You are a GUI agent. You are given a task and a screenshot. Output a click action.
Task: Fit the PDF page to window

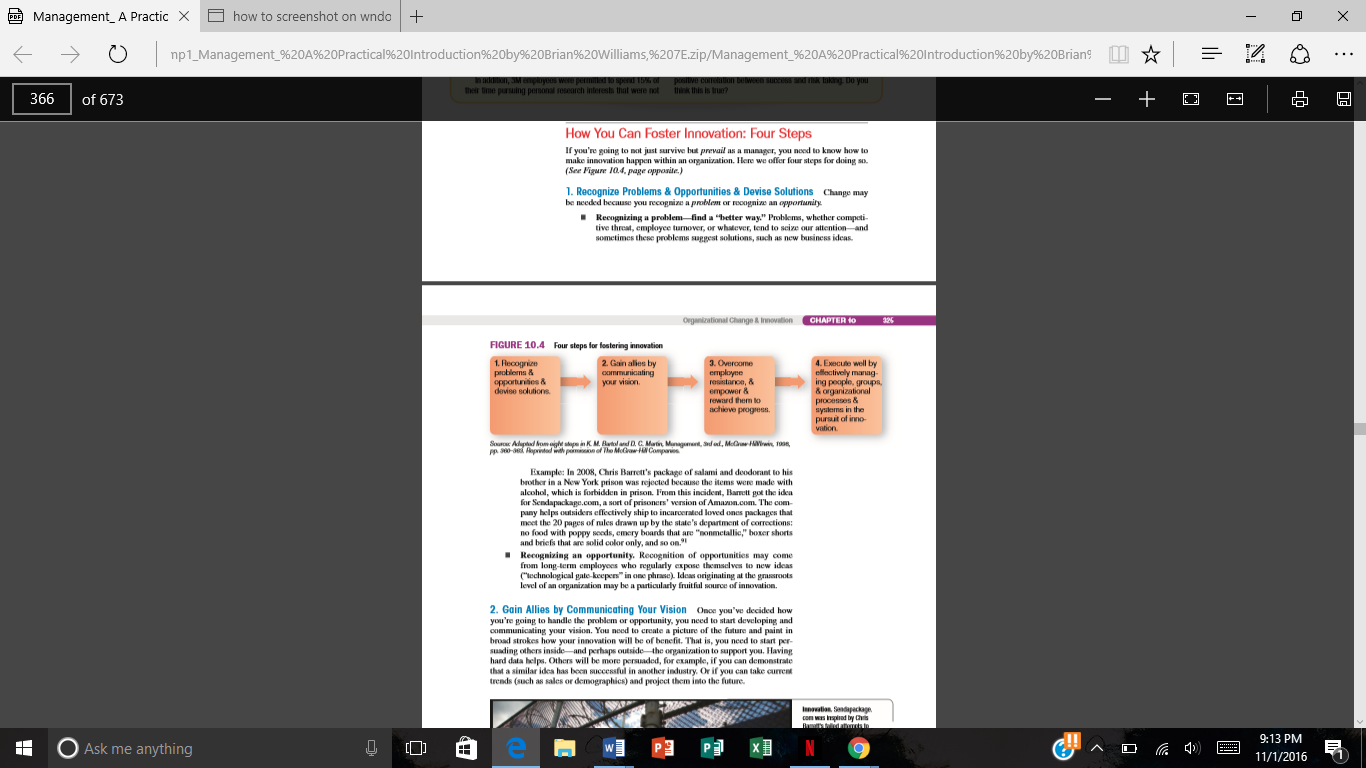pos(1191,99)
